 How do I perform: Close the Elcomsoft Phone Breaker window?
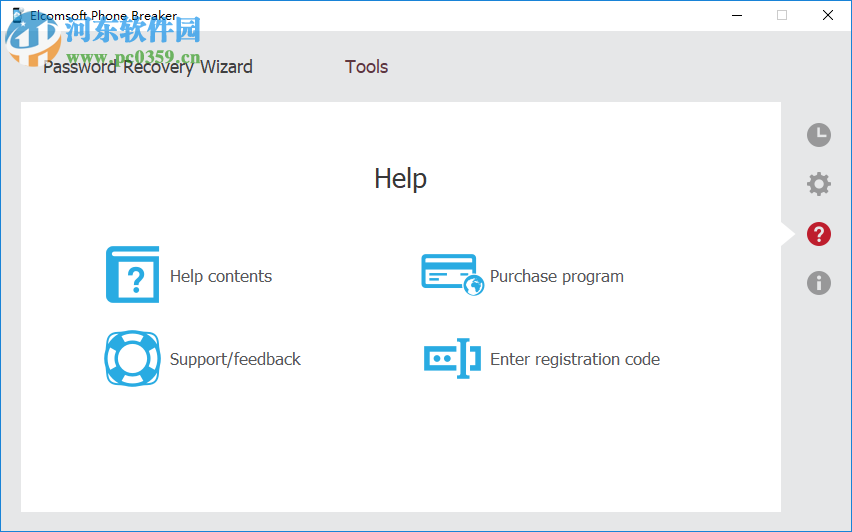828,15
